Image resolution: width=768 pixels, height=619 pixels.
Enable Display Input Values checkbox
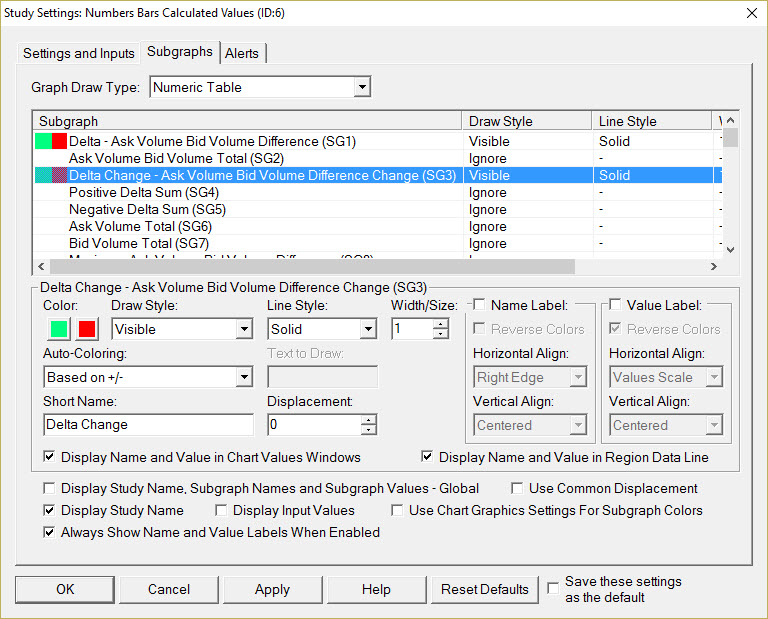(221, 510)
